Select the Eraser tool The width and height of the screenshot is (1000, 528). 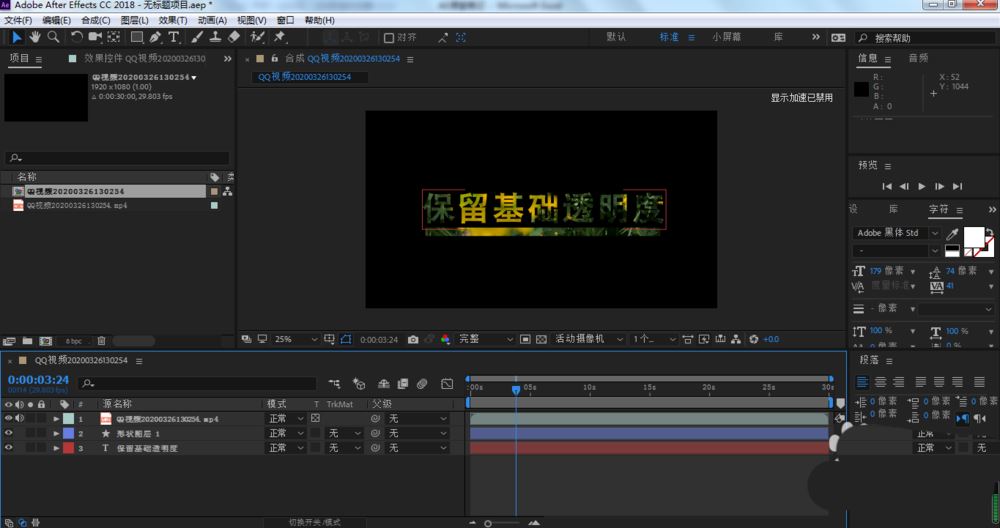[x=234, y=37]
